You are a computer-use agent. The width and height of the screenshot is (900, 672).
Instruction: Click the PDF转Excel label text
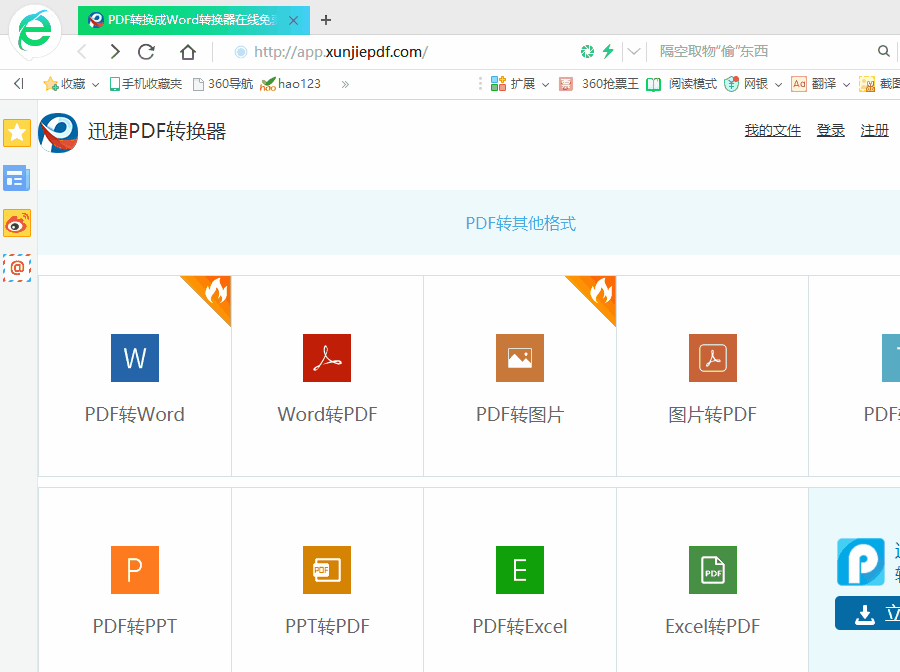[x=520, y=626]
